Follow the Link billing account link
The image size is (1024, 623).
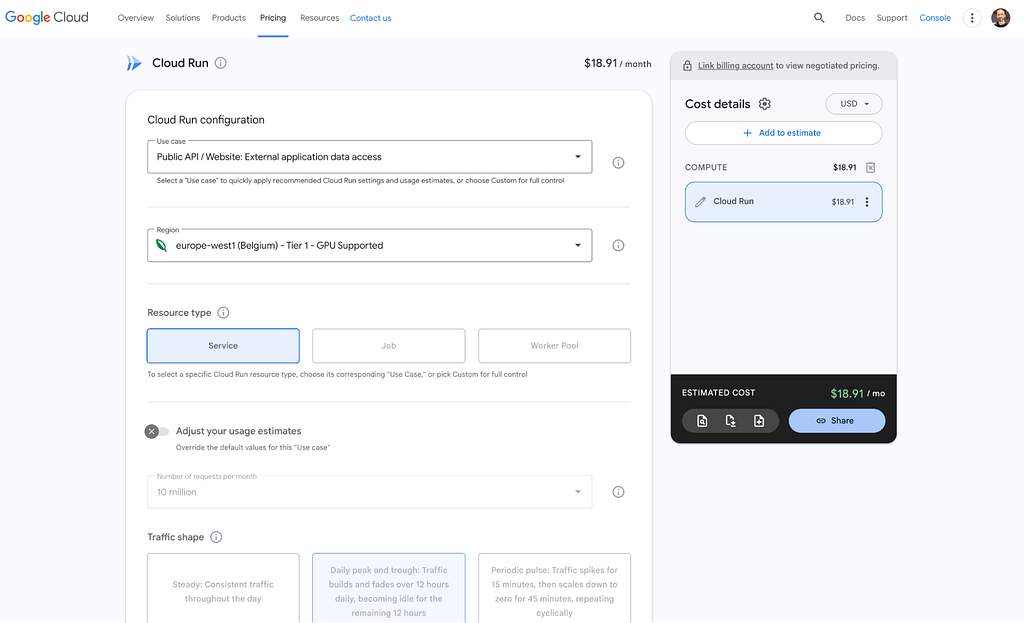click(x=735, y=65)
